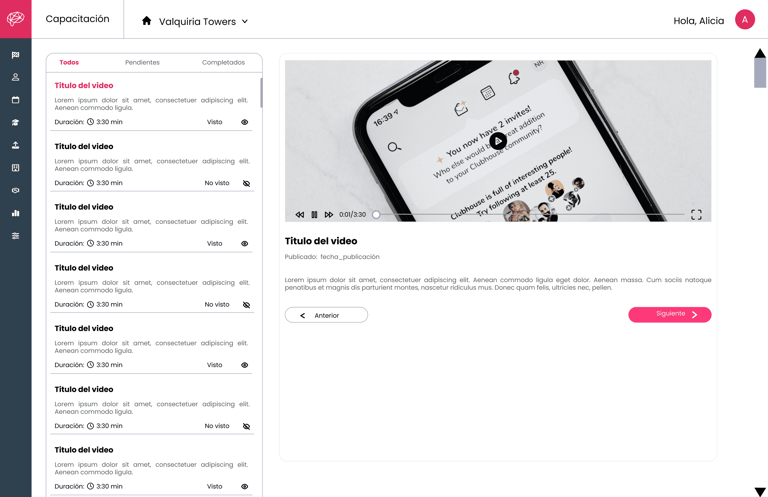
Task: Toggle the crossed-eye on the fourth video item
Action: click(x=246, y=305)
